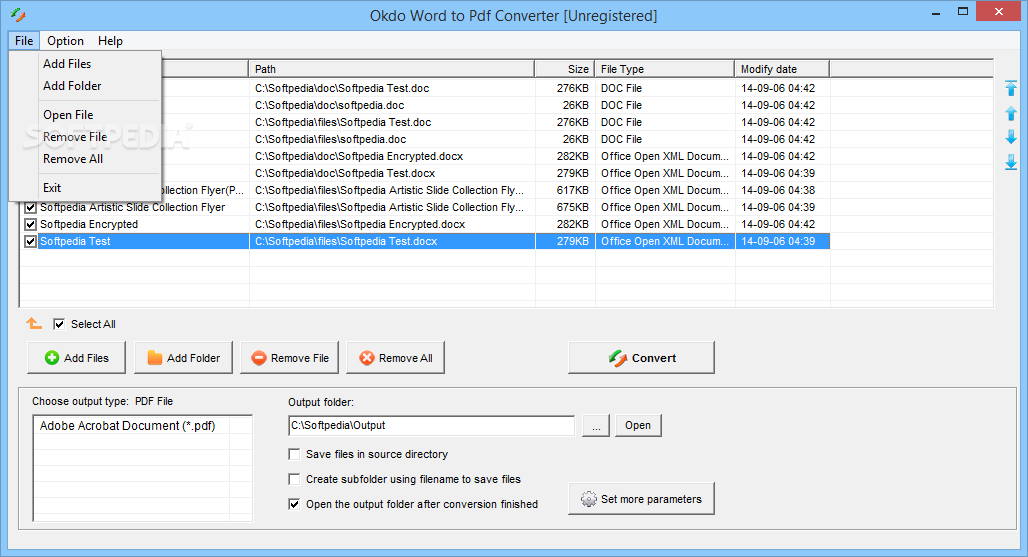Select row C:\Softpedia\files\Softpedia Encrypted.docx
This screenshot has height=557, width=1028.
(360, 224)
